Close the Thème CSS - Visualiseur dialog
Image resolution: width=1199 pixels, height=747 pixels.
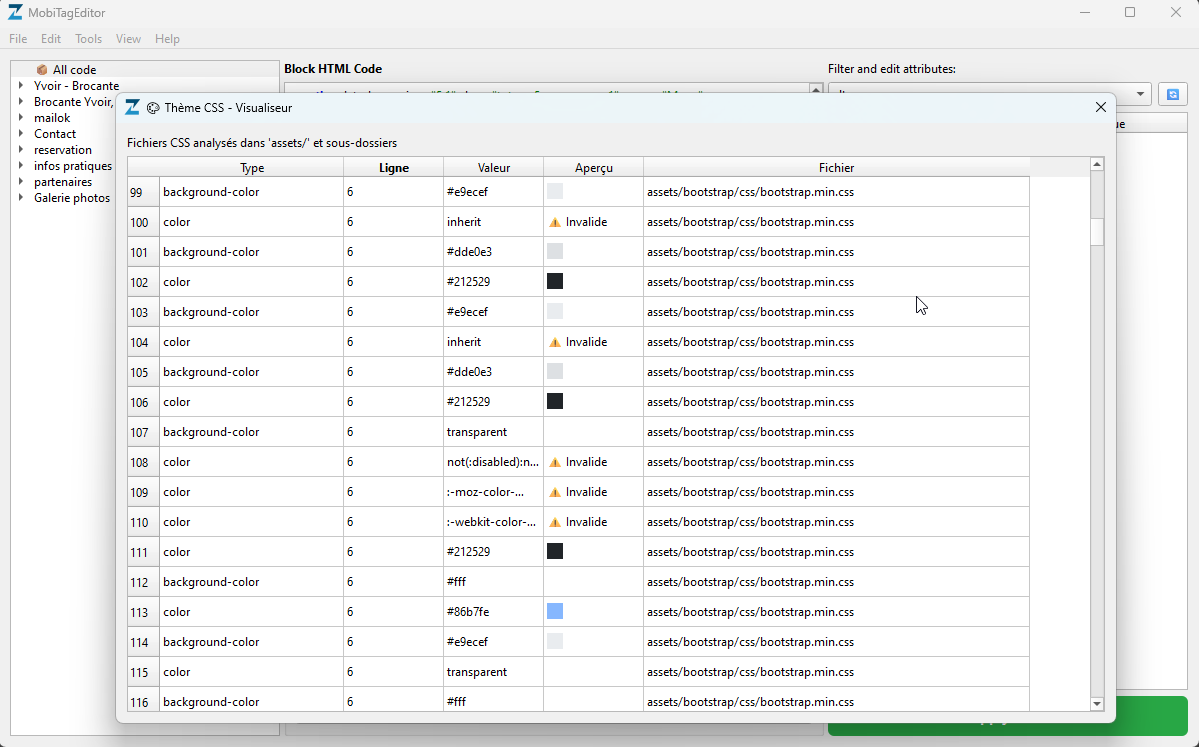[x=1100, y=107]
